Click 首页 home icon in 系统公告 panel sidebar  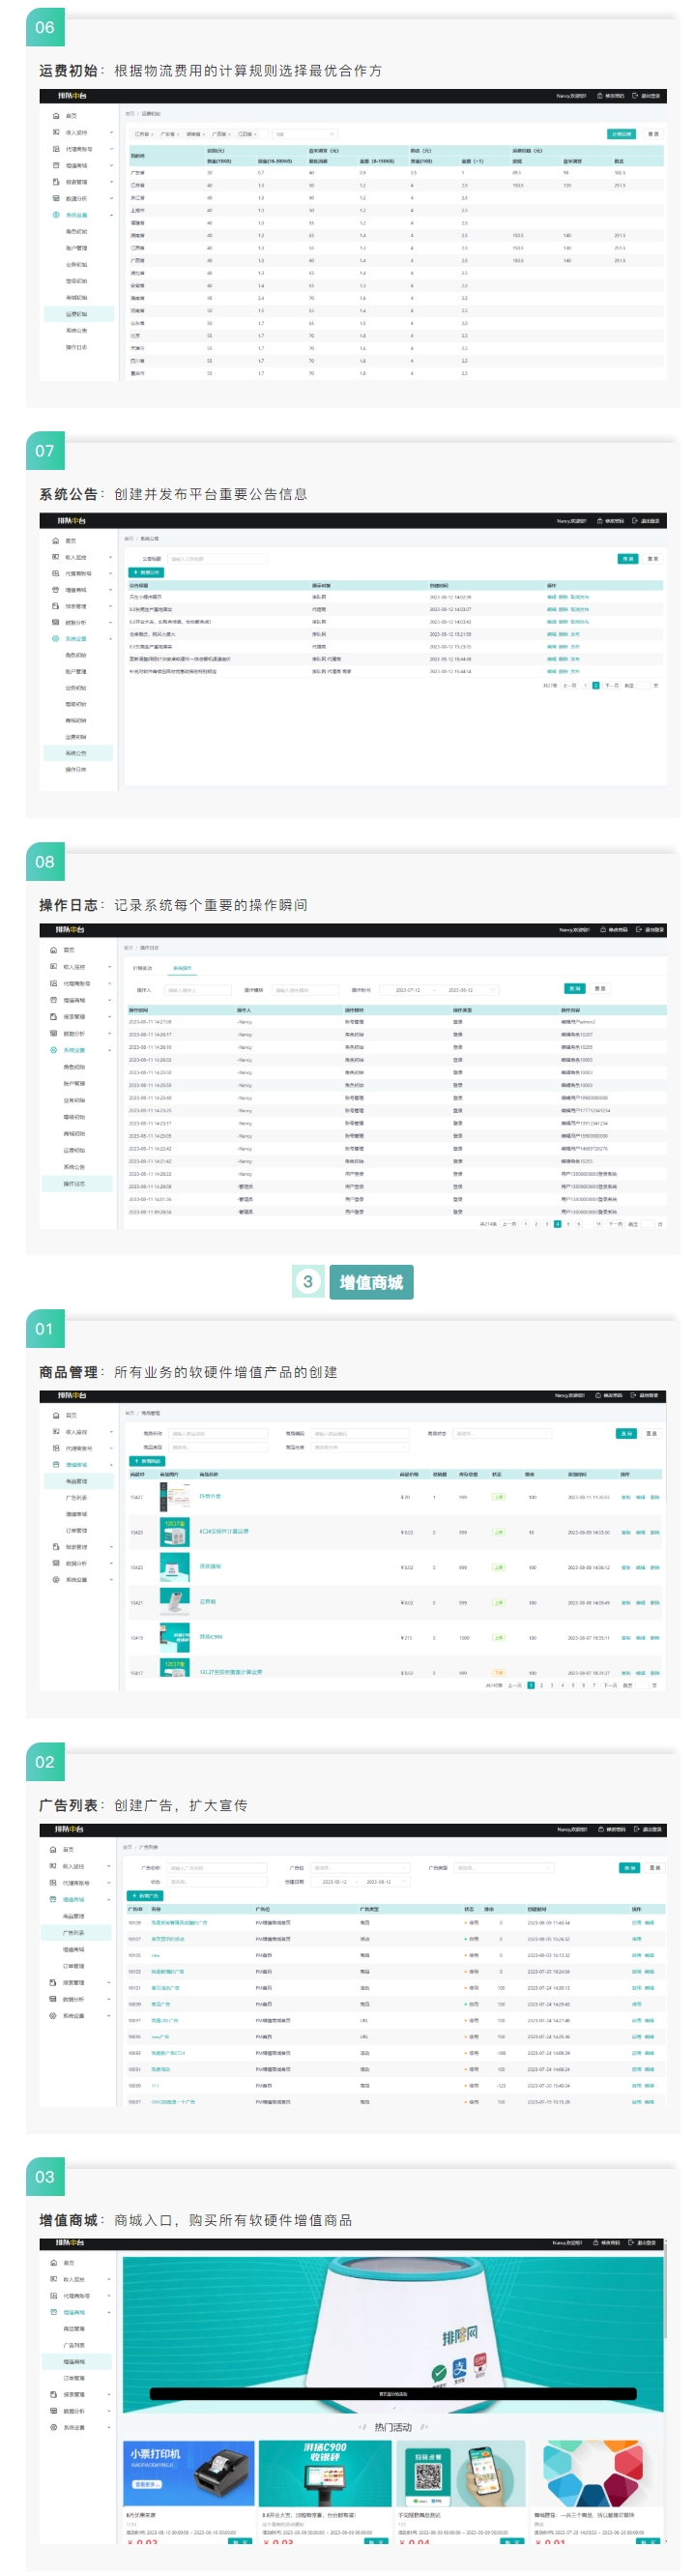[56, 541]
